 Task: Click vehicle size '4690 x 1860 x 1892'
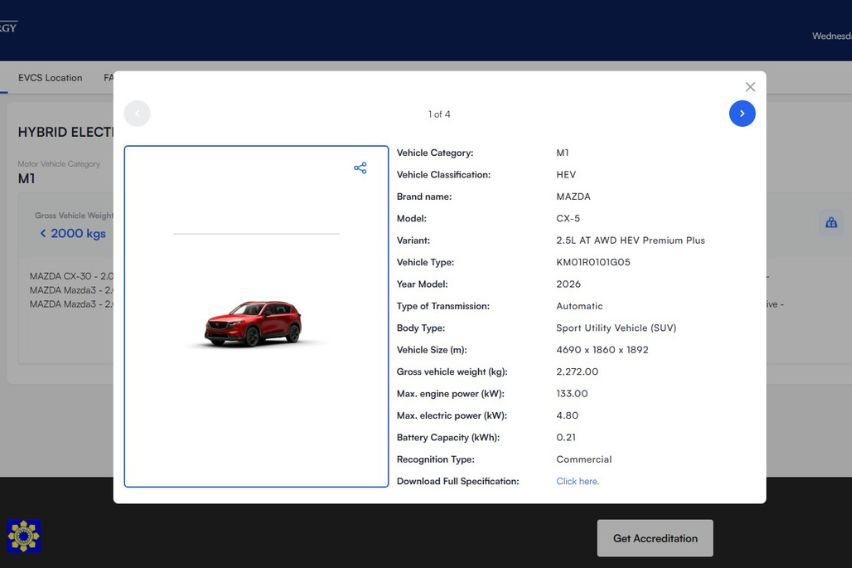click(602, 350)
